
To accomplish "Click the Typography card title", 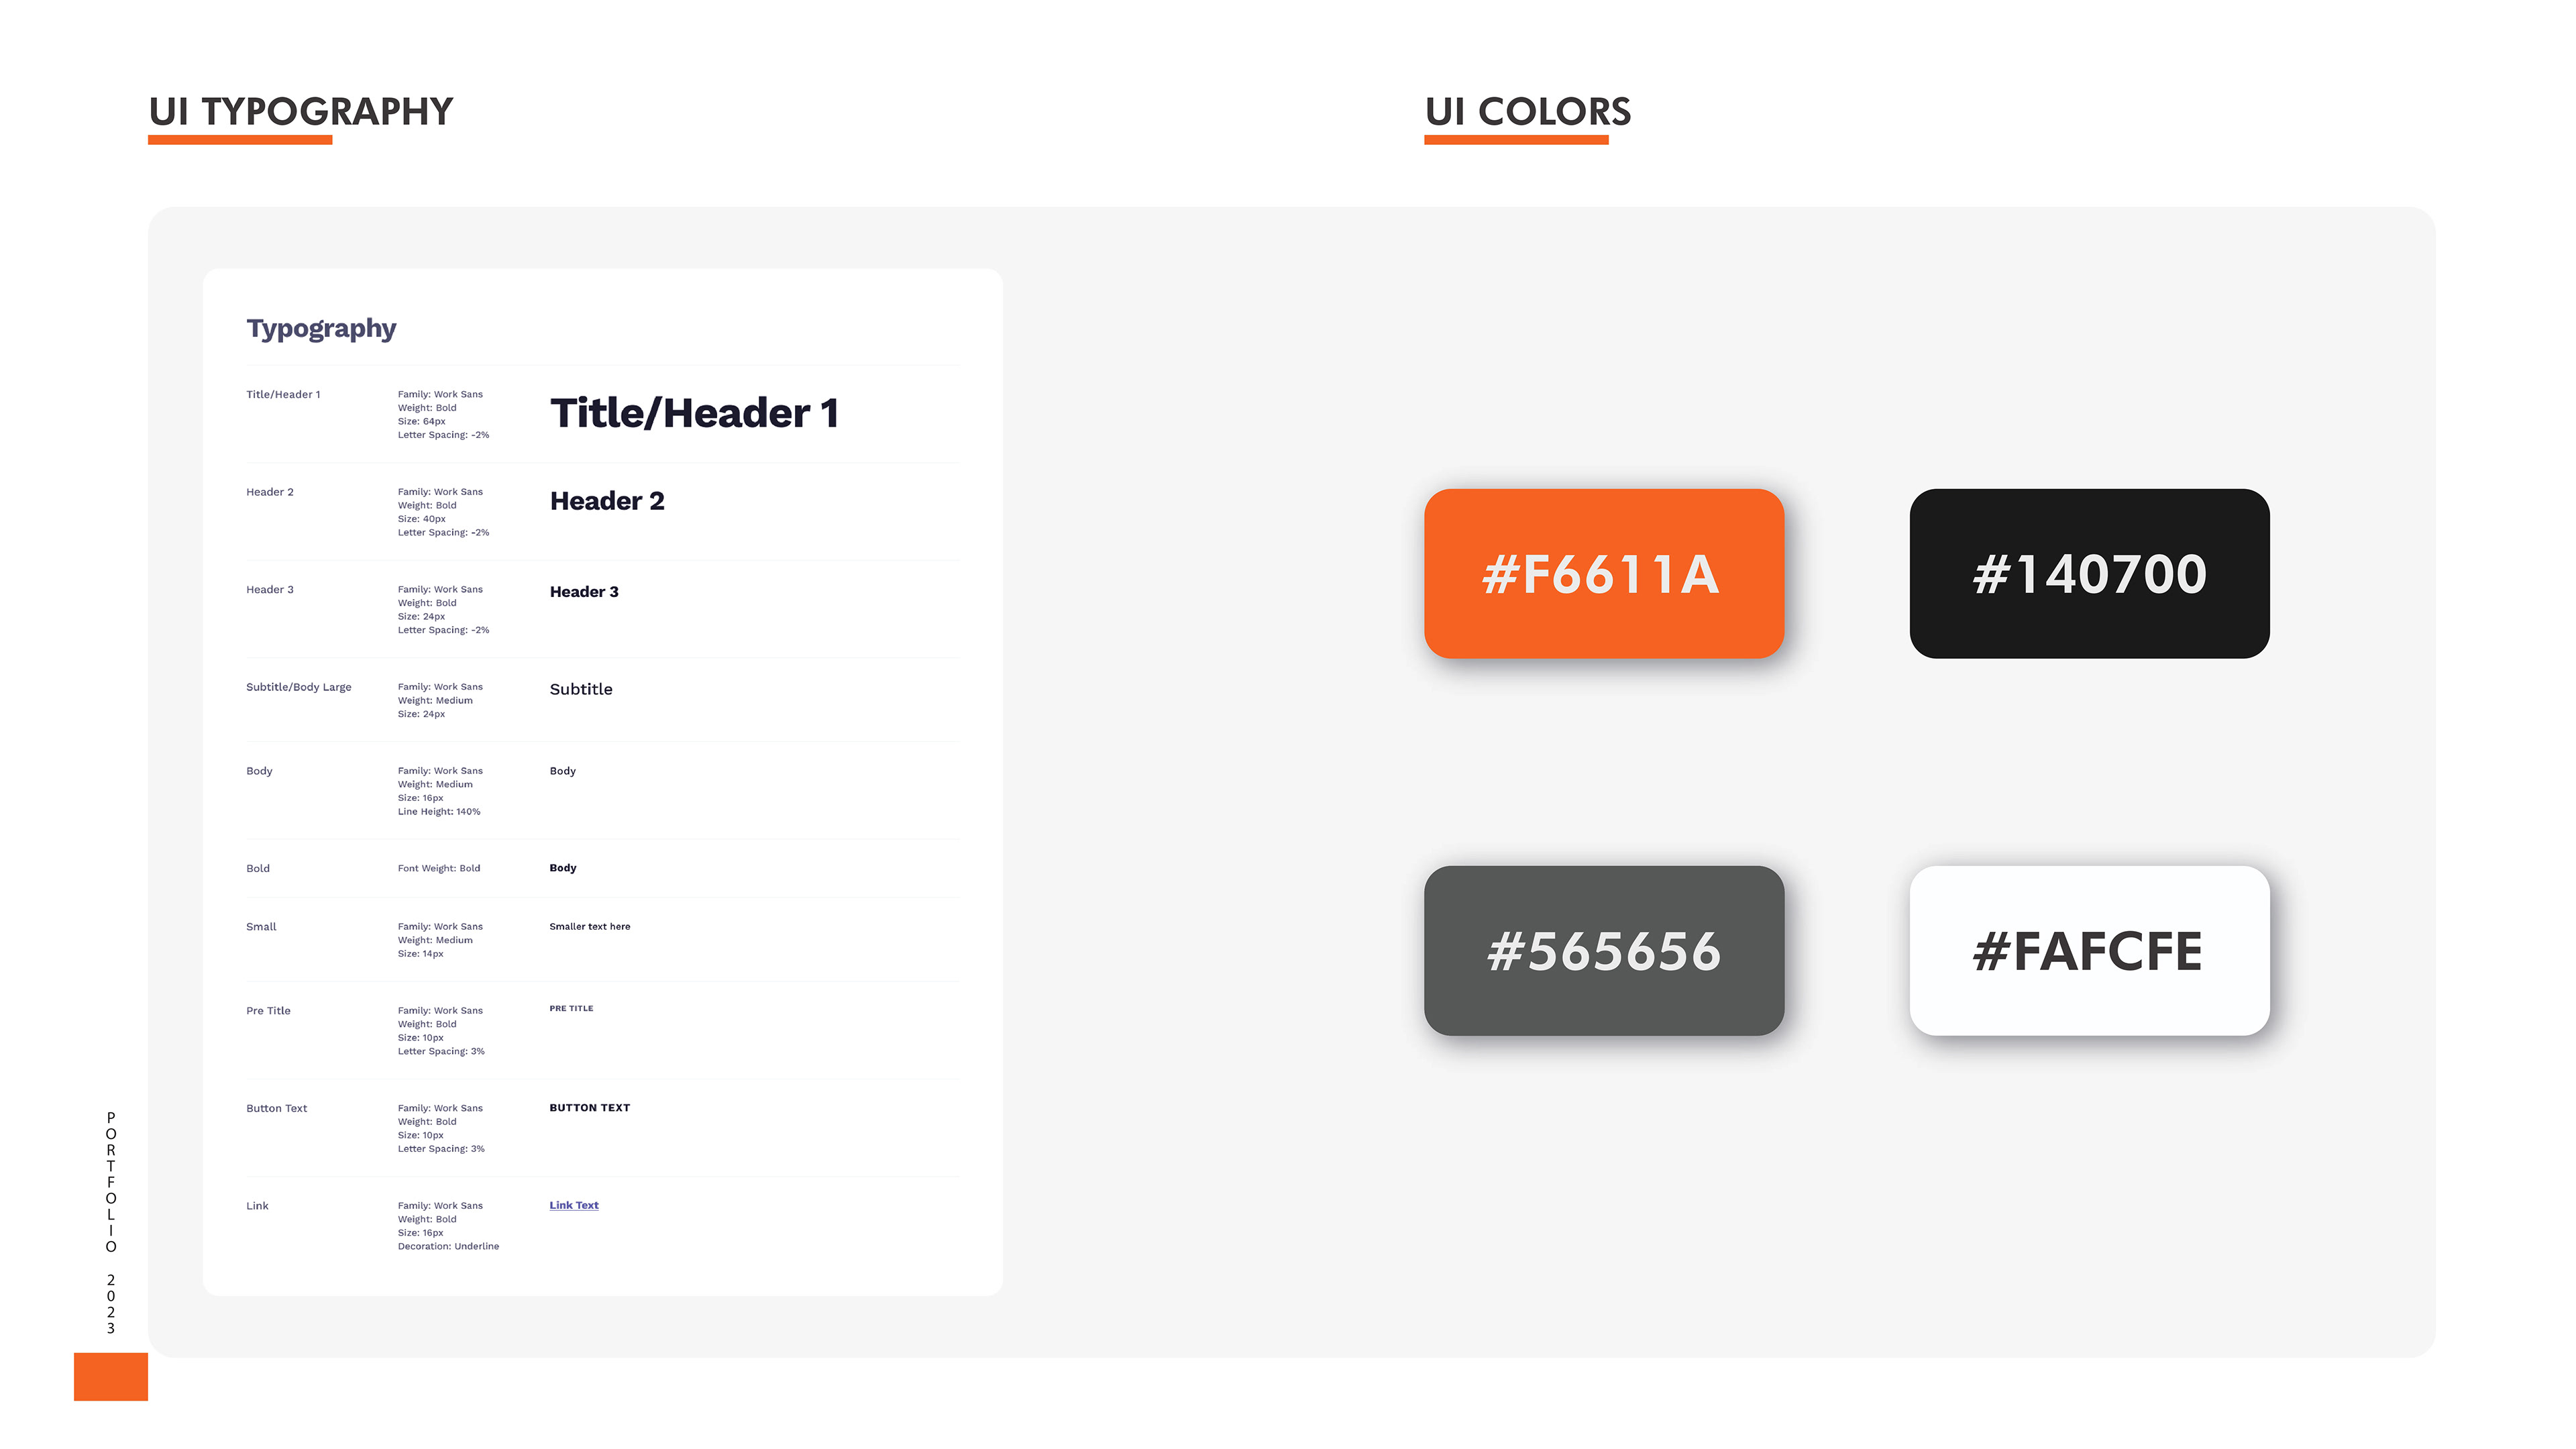I will [x=321, y=329].
